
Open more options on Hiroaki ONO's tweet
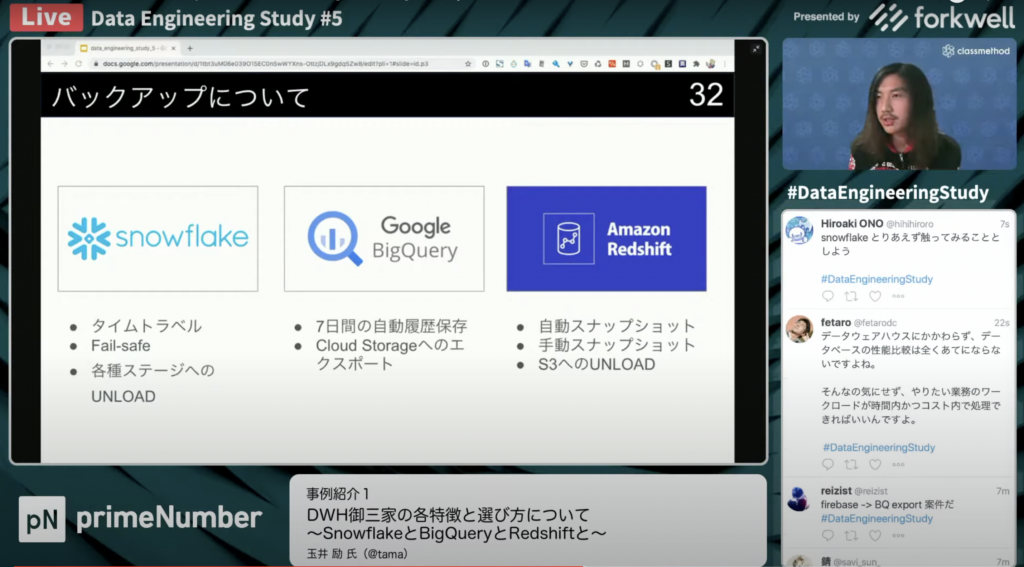(x=898, y=297)
